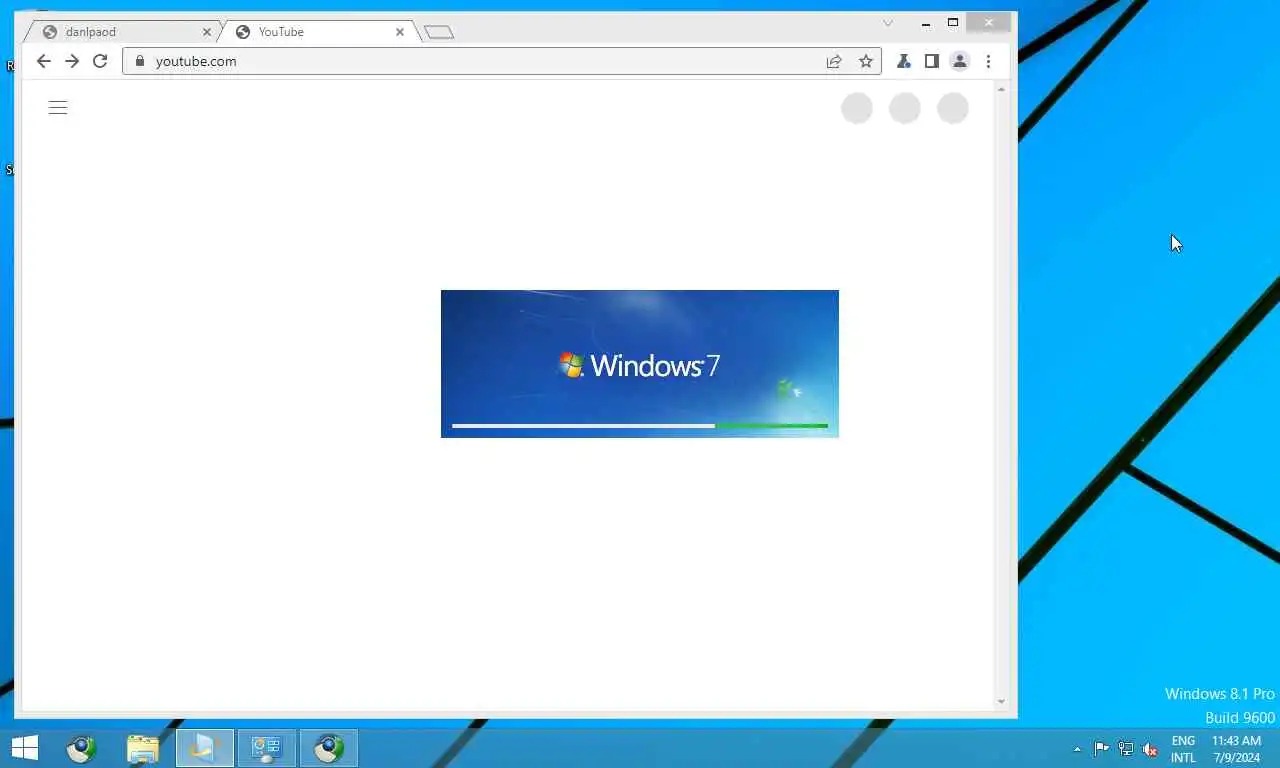Open the network status tray icon

(x=1126, y=749)
